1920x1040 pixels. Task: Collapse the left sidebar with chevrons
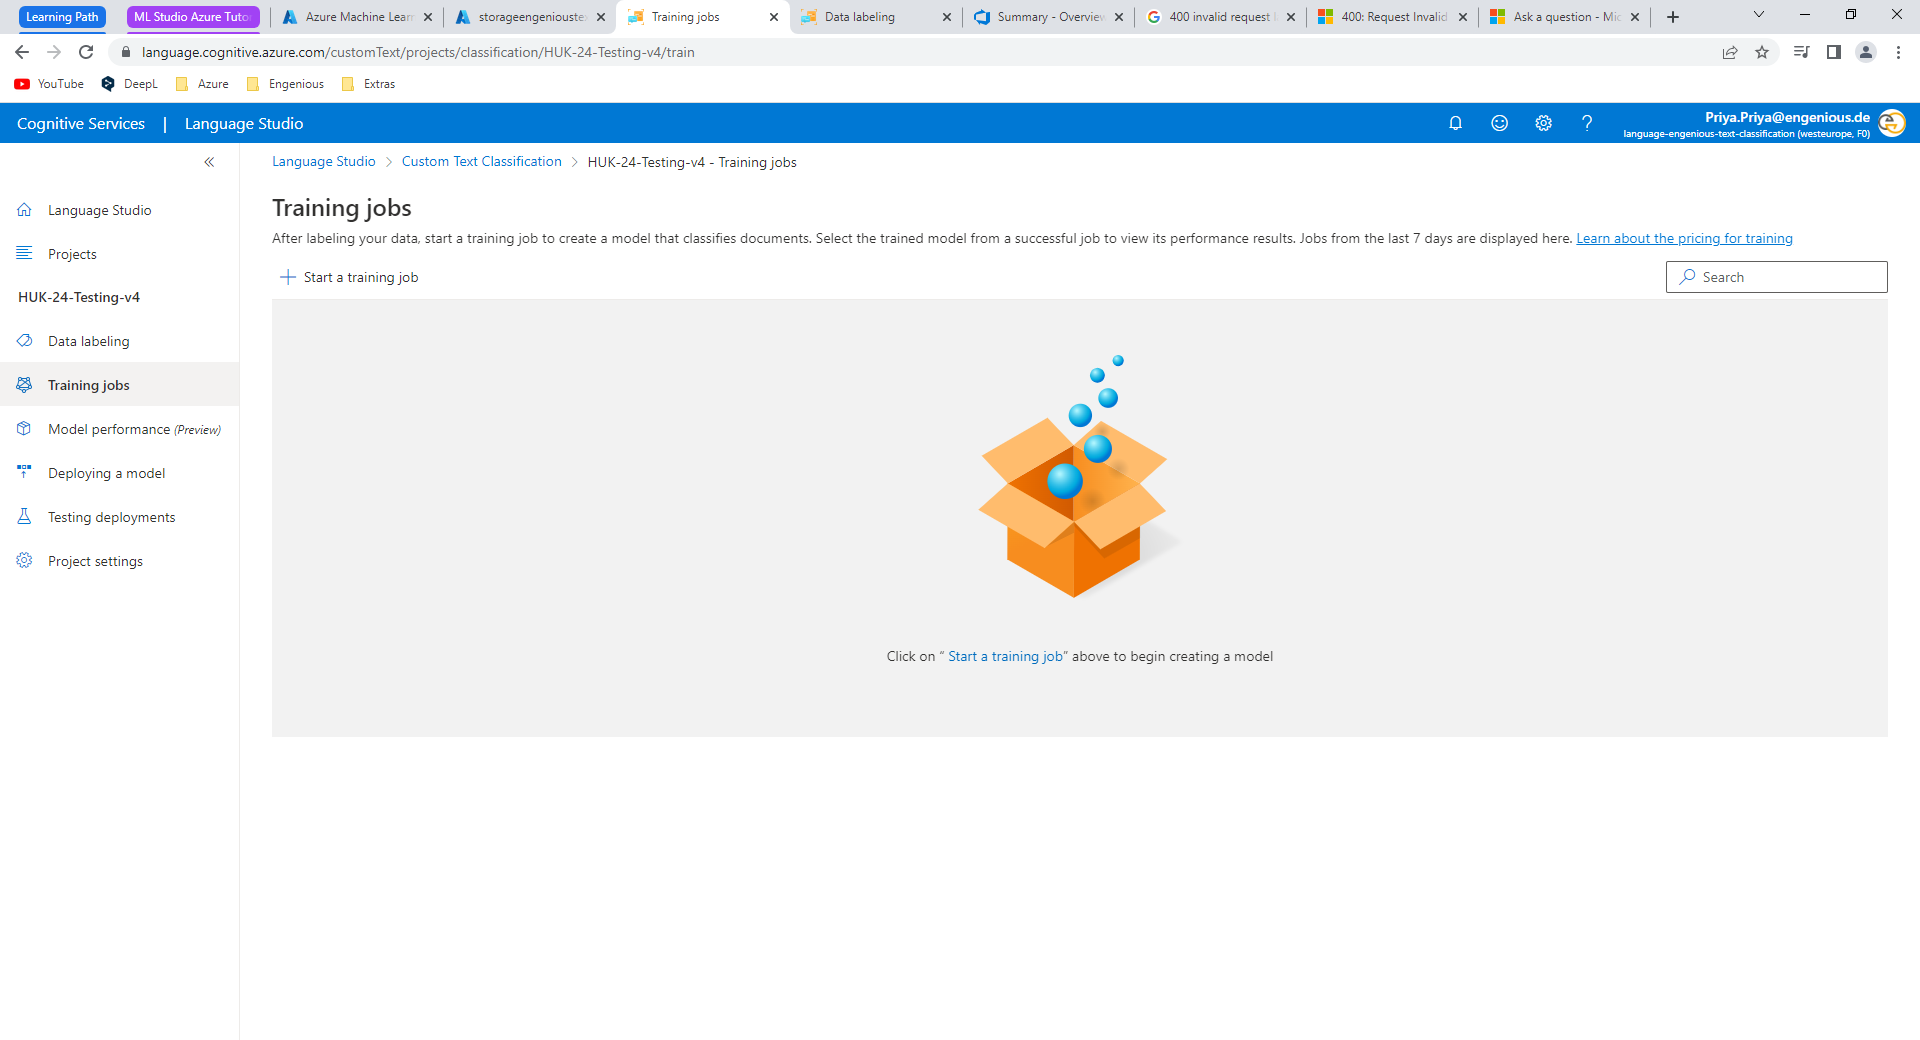pos(209,162)
